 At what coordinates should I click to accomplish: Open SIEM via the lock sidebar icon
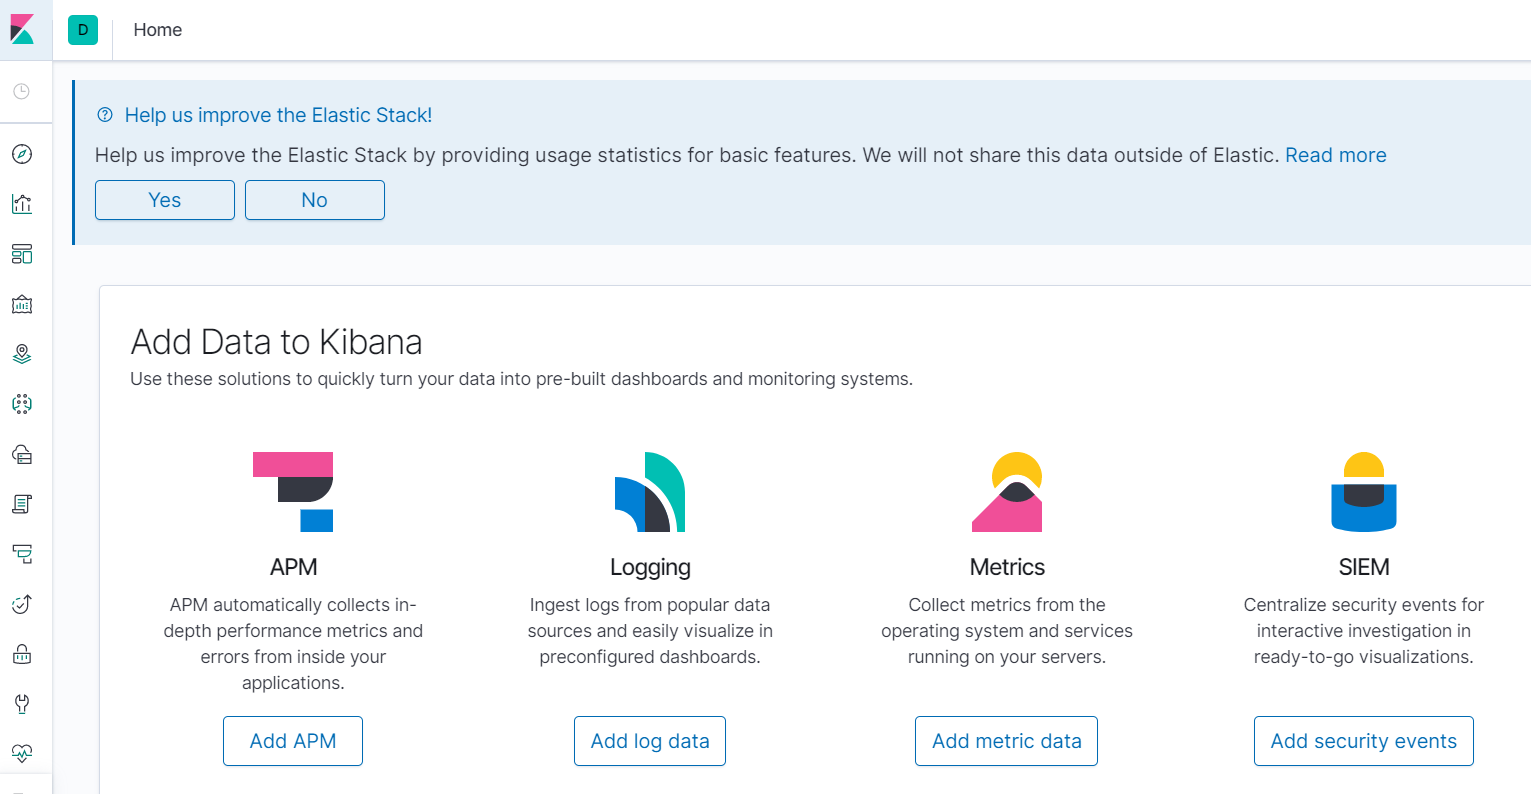[x=22, y=654]
